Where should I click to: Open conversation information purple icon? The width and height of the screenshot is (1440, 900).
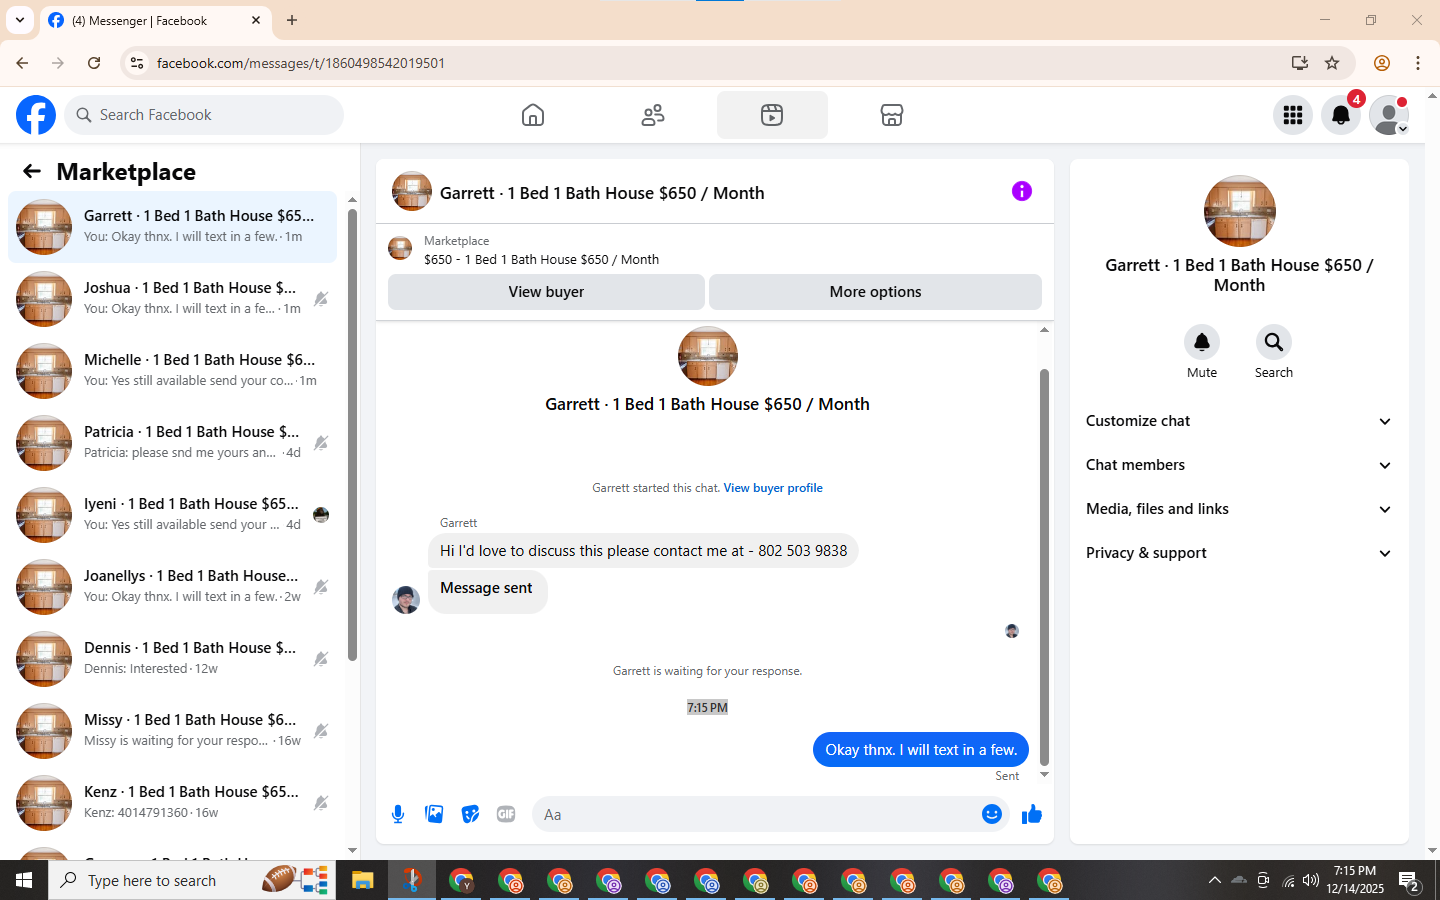[x=1021, y=191]
